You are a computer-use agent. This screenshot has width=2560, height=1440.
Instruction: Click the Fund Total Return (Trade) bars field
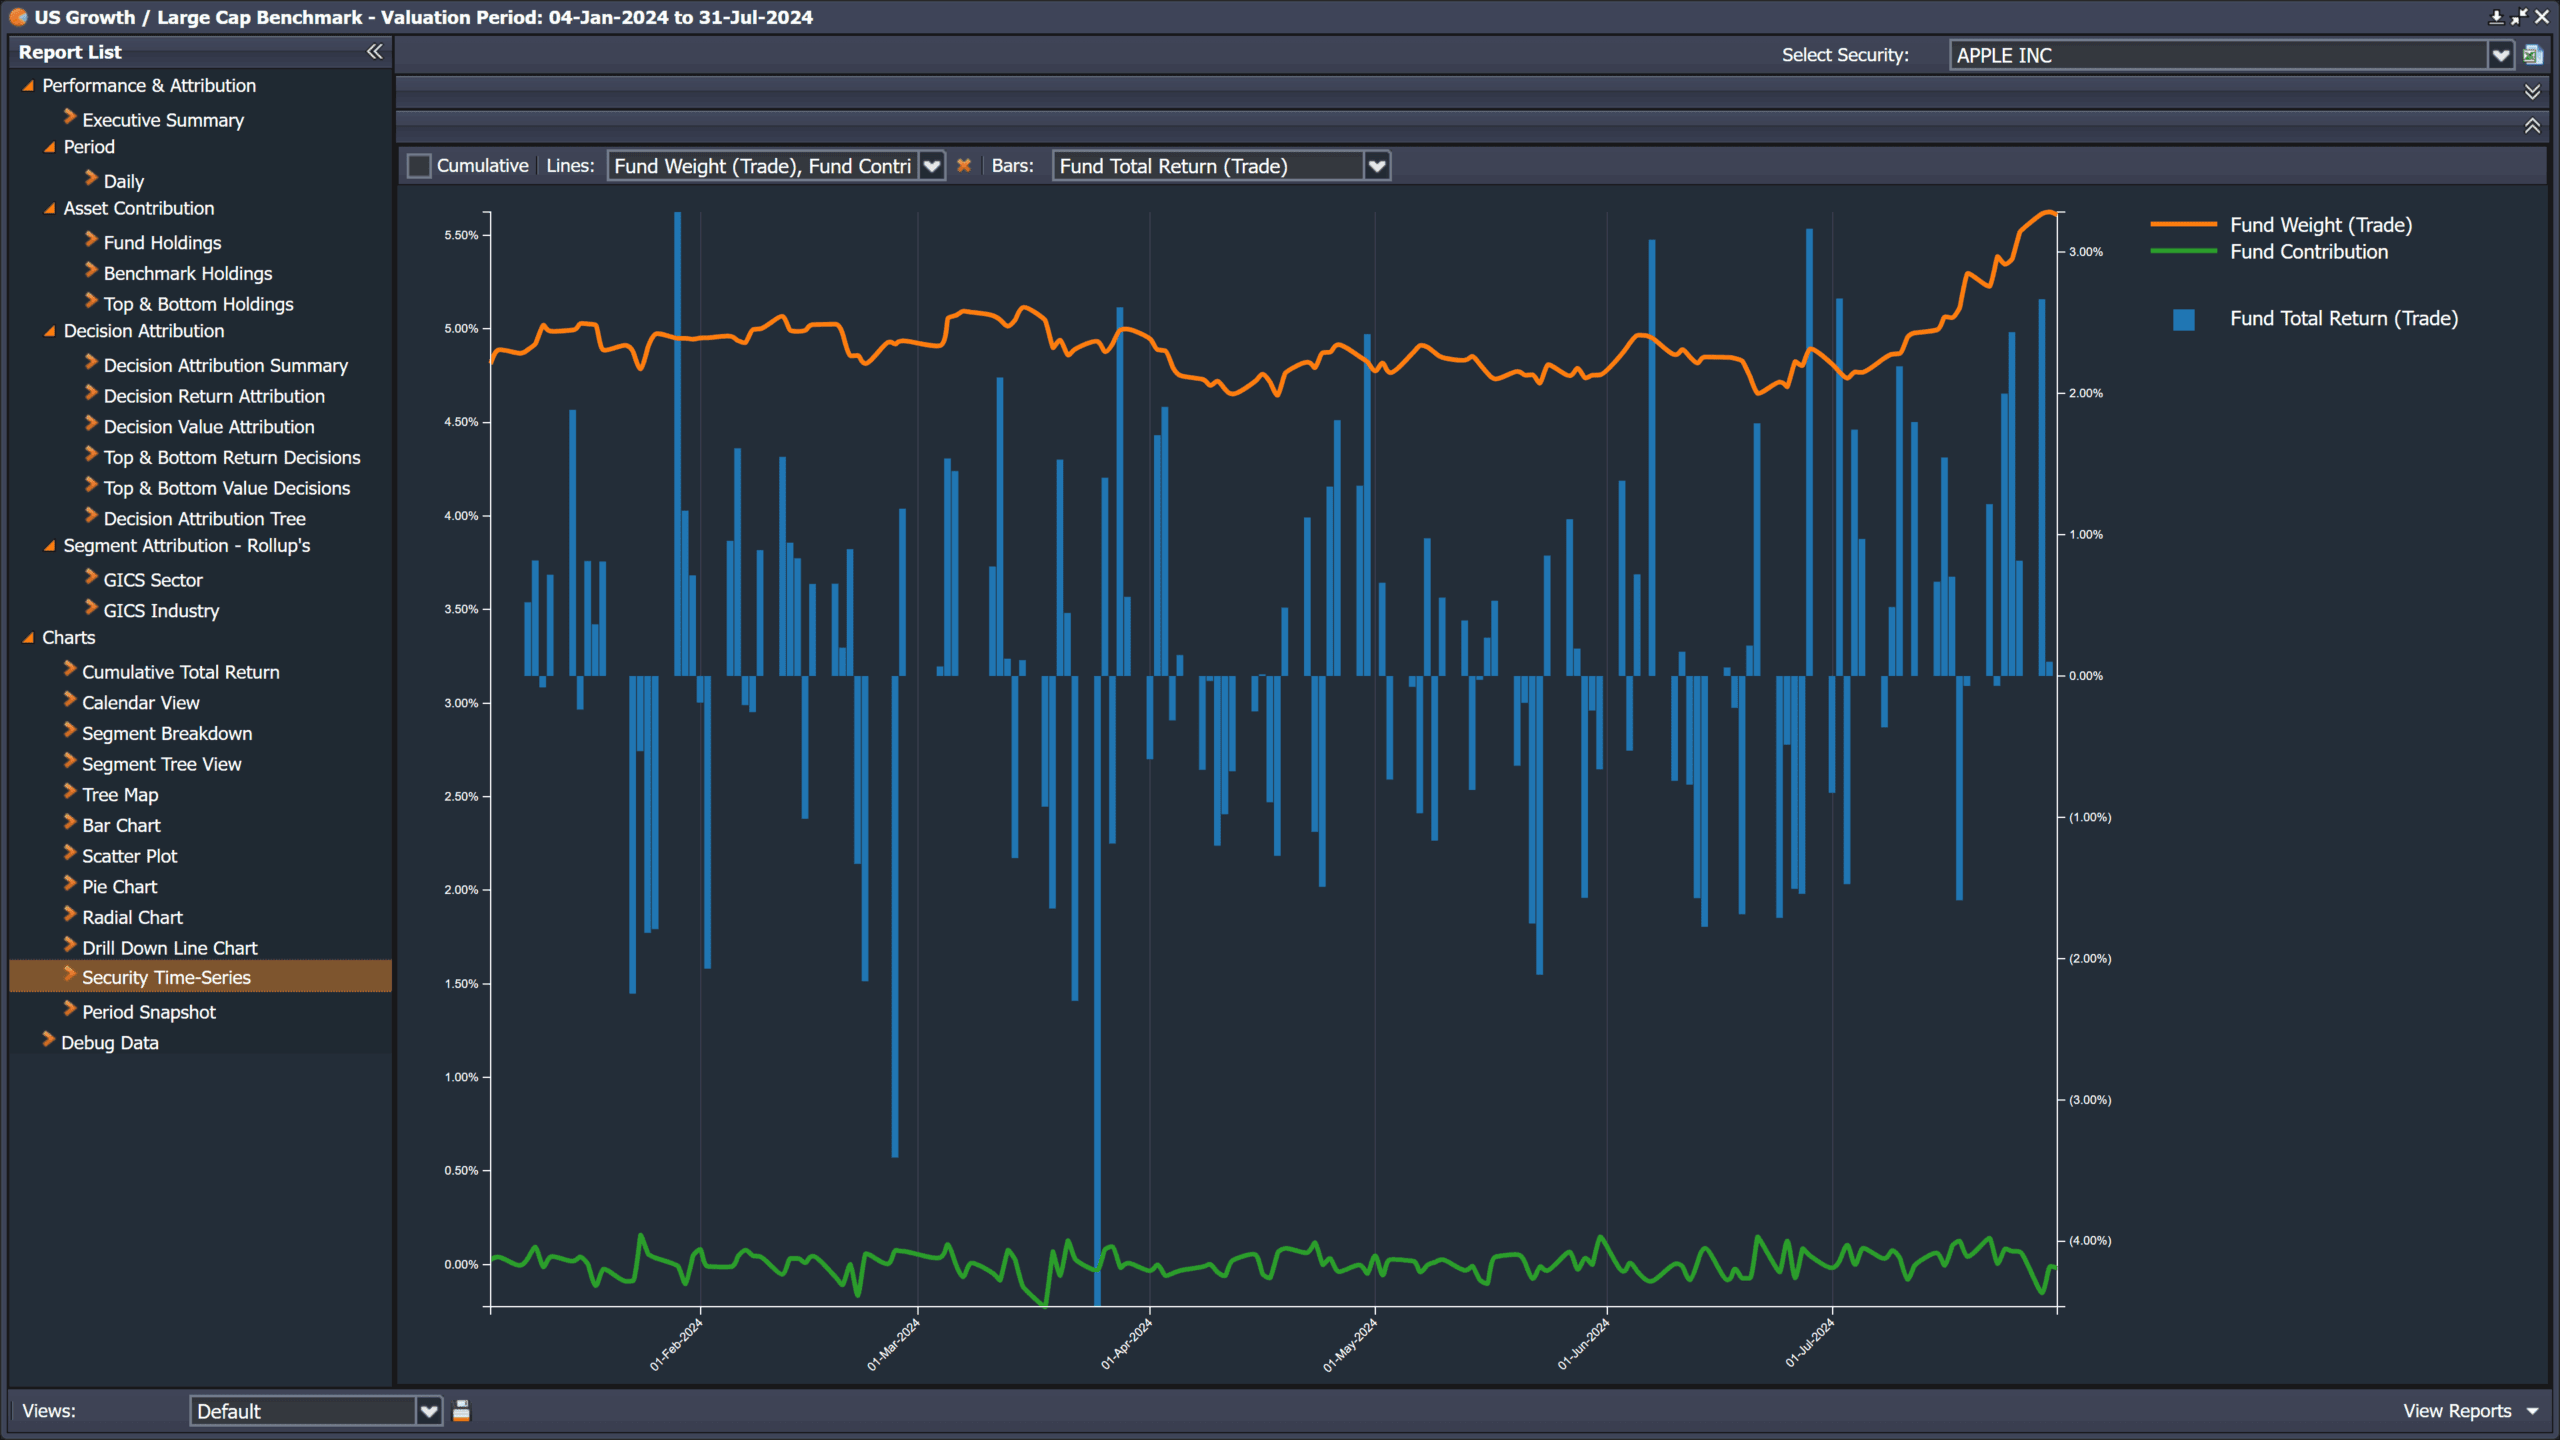(1208, 166)
